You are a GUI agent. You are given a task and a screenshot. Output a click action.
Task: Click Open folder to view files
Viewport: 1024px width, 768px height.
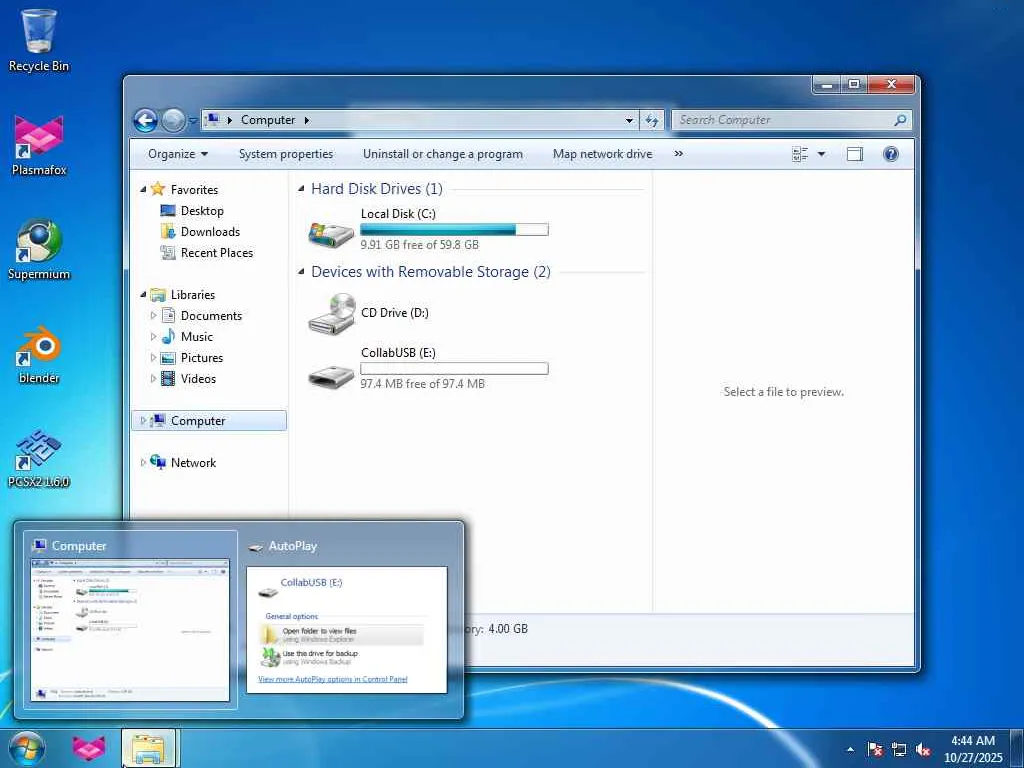pyautogui.click(x=342, y=635)
